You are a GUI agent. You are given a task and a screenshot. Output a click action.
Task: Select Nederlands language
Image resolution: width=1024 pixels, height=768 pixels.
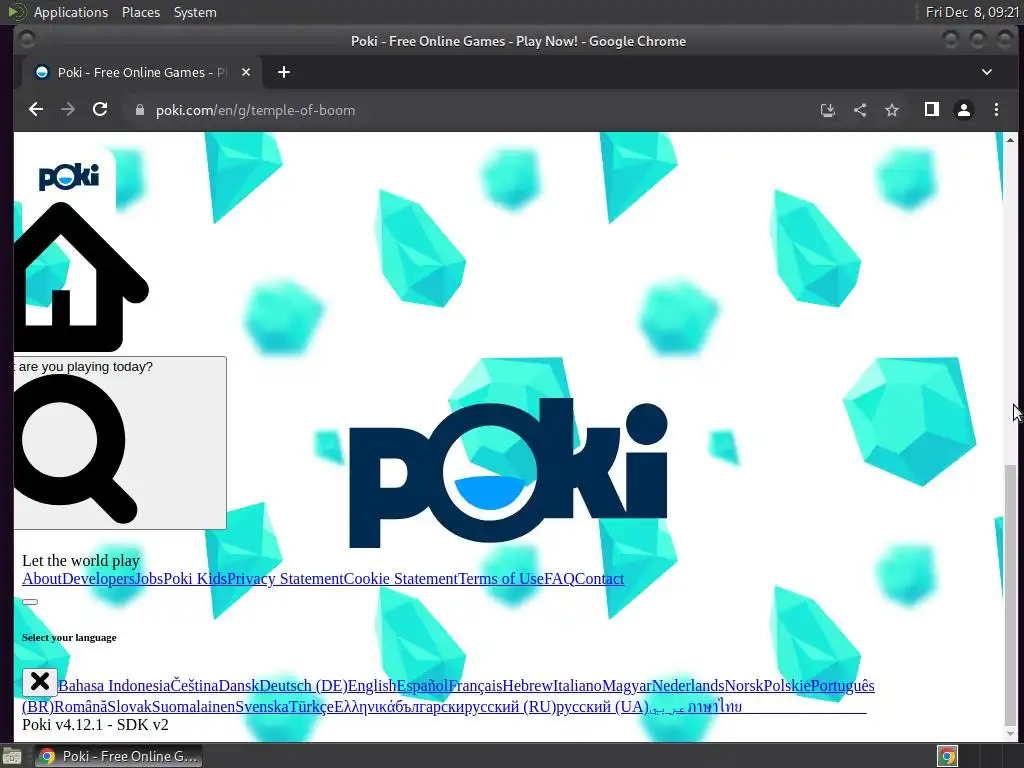tap(688, 686)
